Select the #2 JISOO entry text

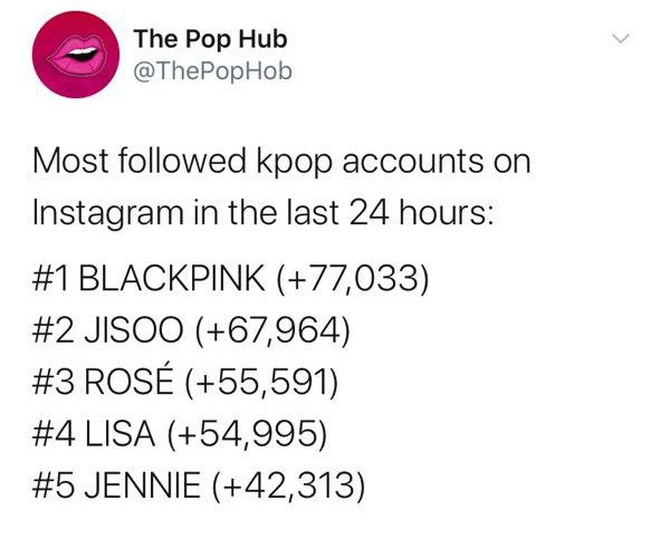(x=191, y=330)
